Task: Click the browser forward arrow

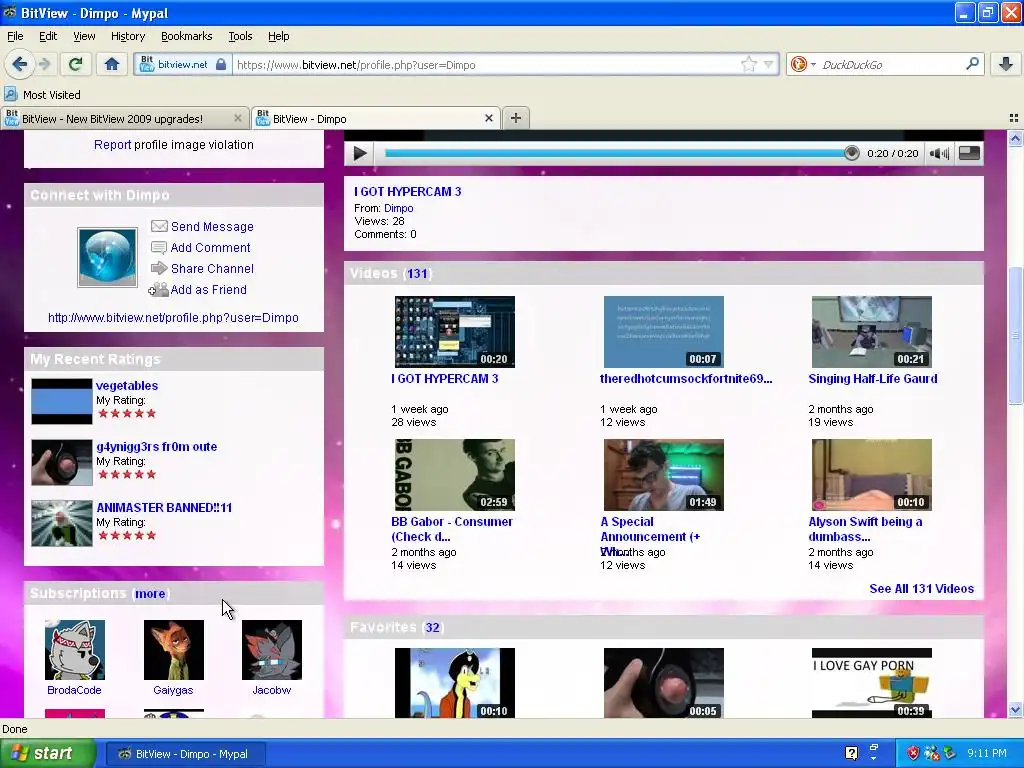Action: [44, 64]
